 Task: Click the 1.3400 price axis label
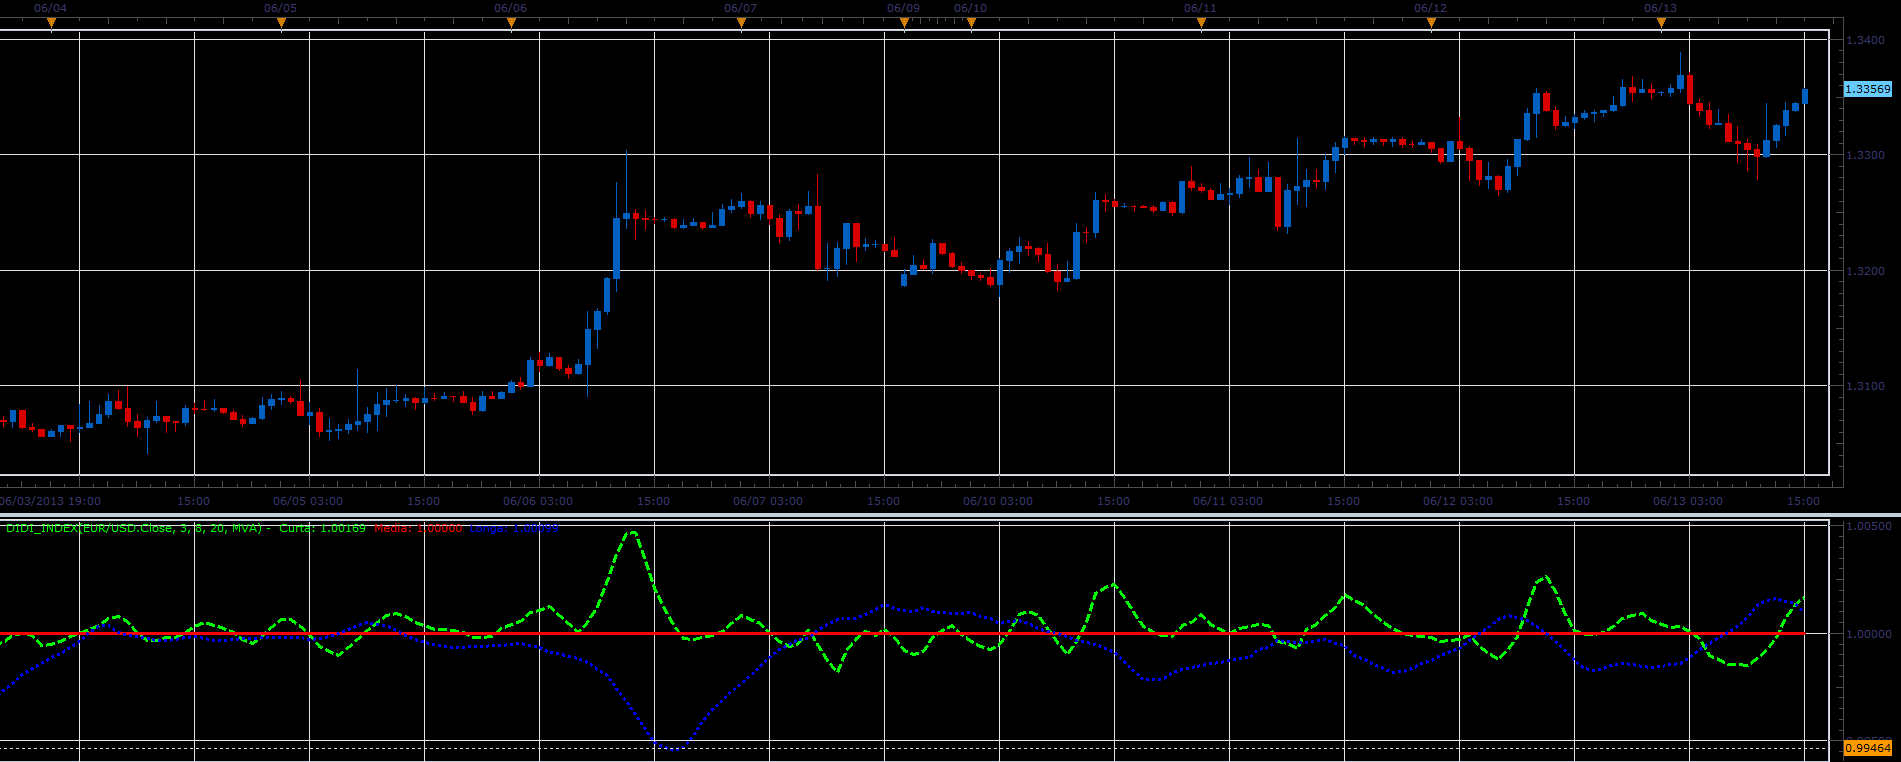[x=1866, y=40]
